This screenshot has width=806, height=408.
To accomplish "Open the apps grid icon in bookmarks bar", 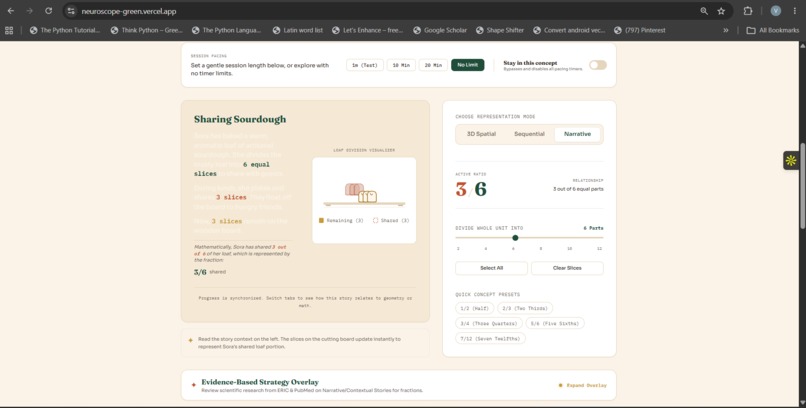I will tap(9, 30).
